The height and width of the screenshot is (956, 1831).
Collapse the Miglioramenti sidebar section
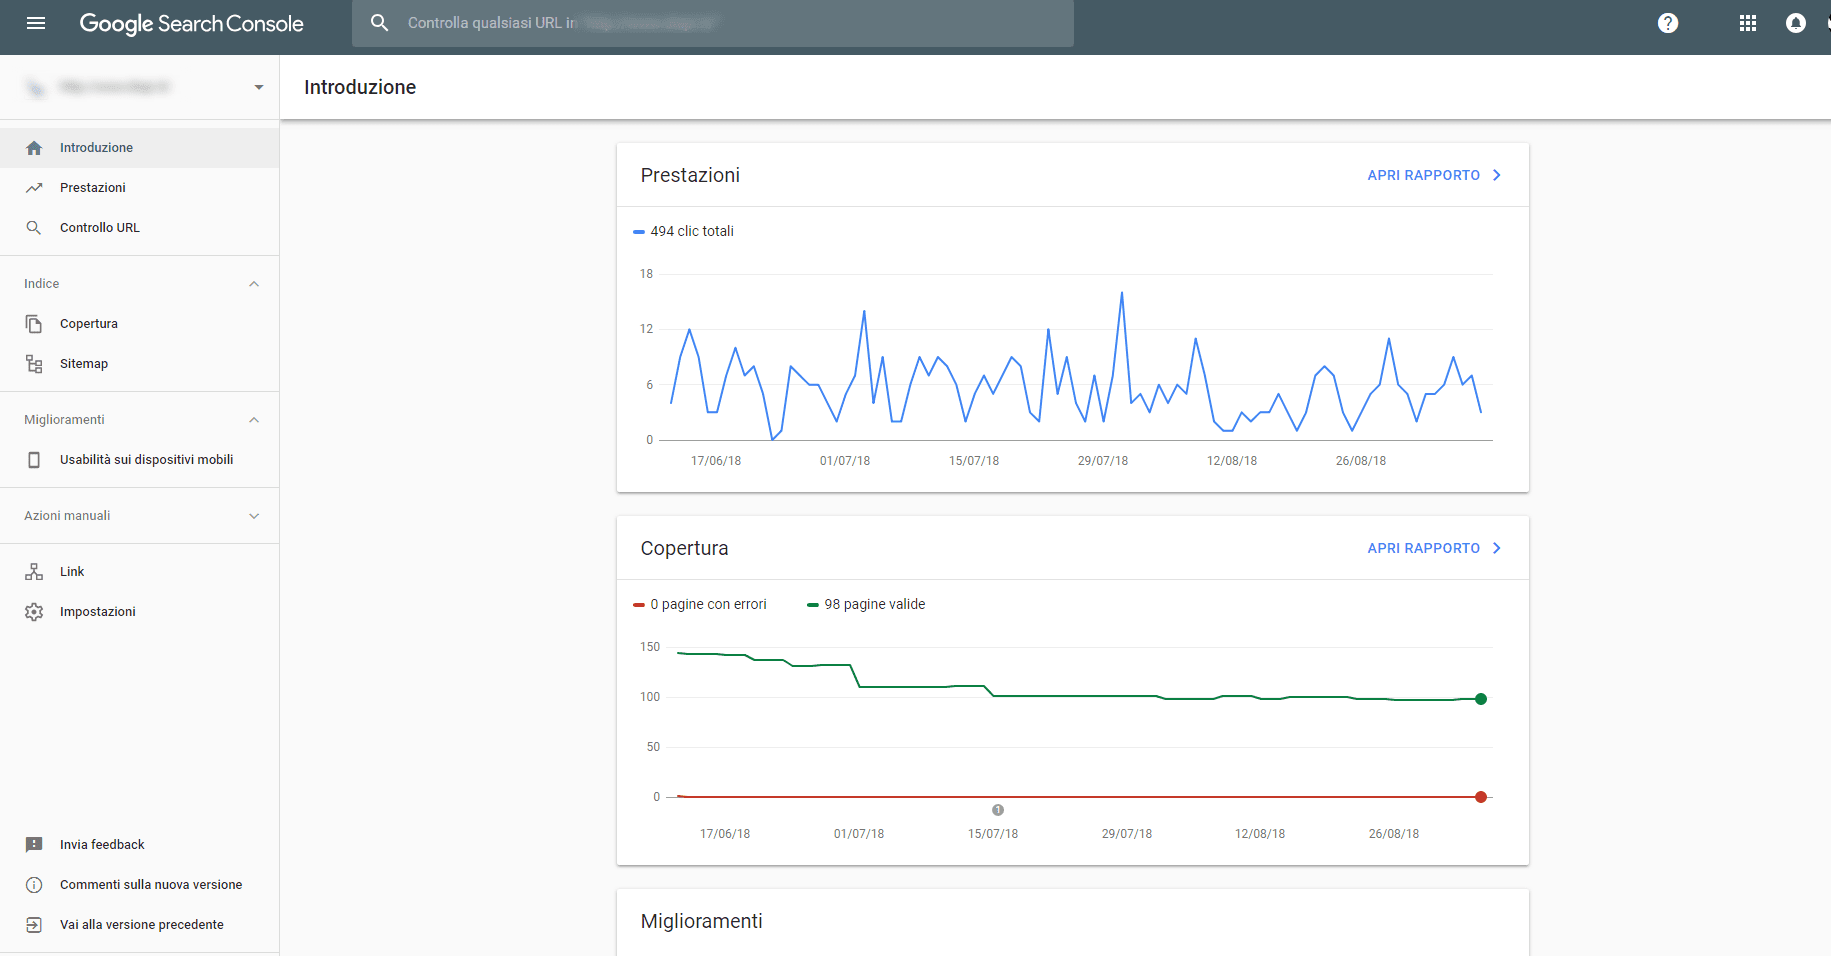point(254,420)
